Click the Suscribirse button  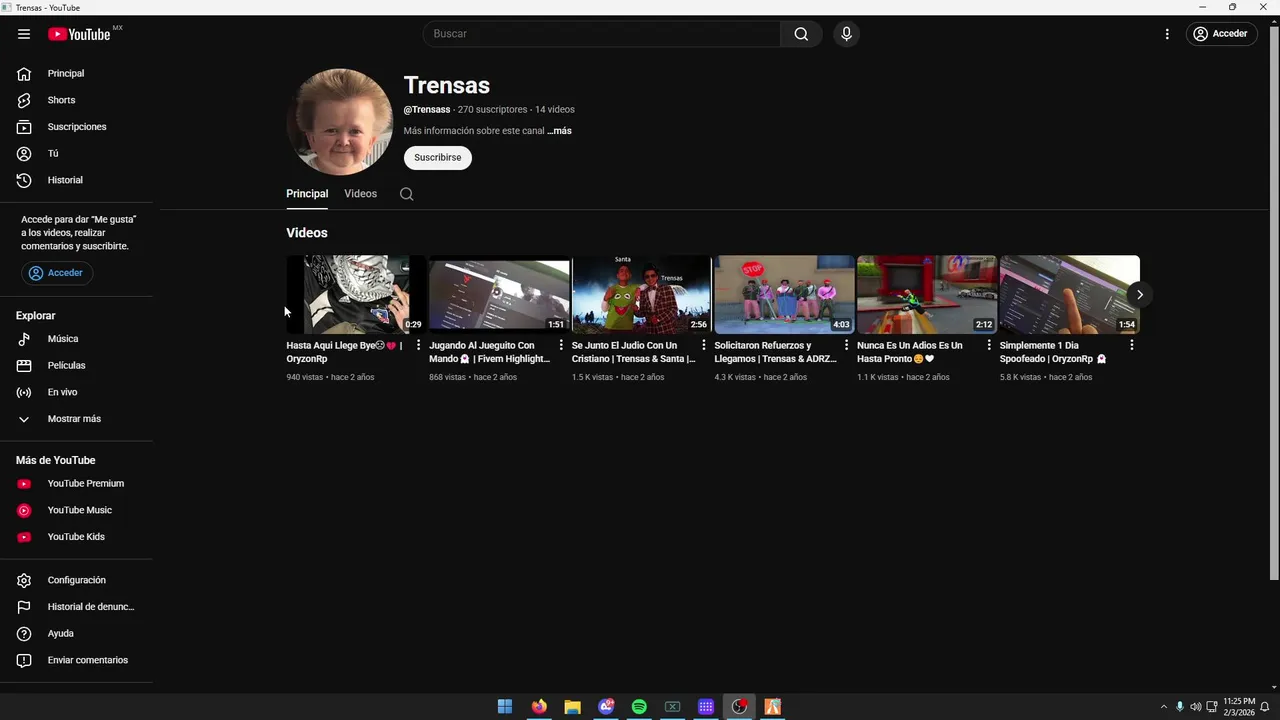click(438, 158)
